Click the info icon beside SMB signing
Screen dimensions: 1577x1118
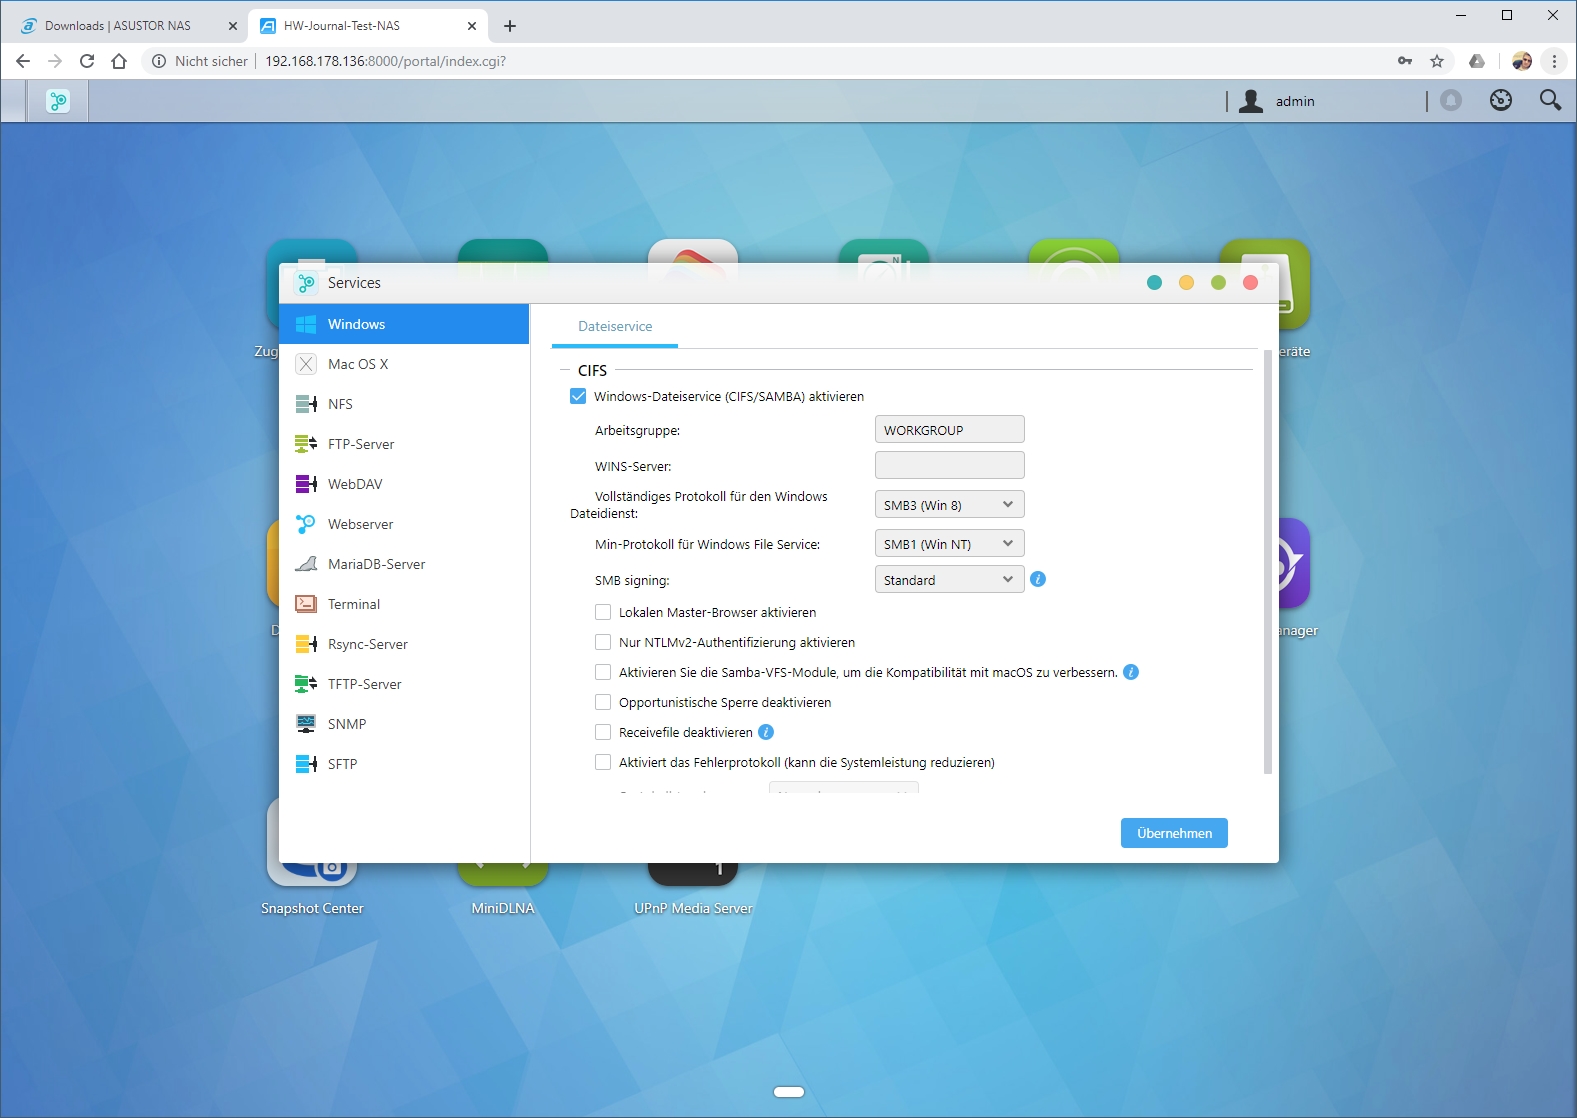tap(1038, 579)
